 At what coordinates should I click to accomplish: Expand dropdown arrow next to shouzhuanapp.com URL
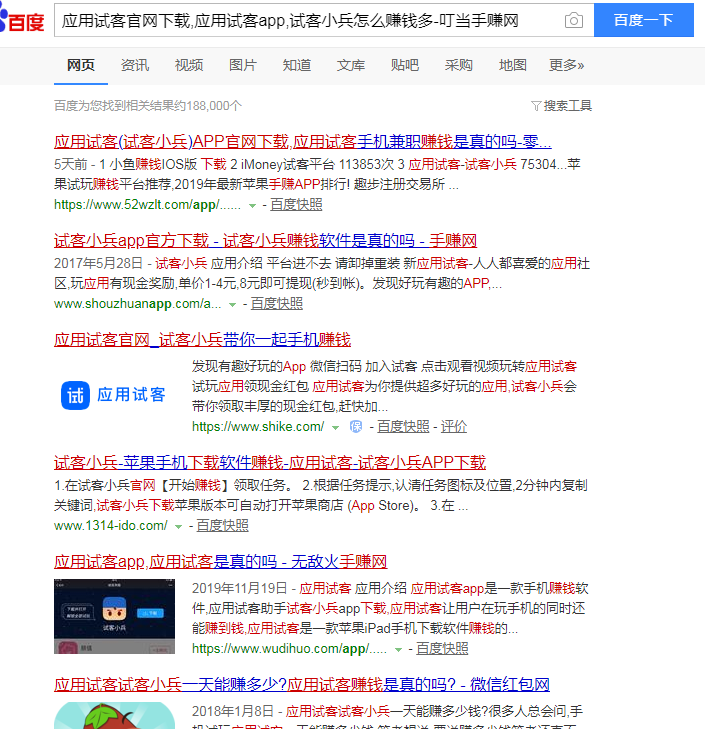coord(233,305)
